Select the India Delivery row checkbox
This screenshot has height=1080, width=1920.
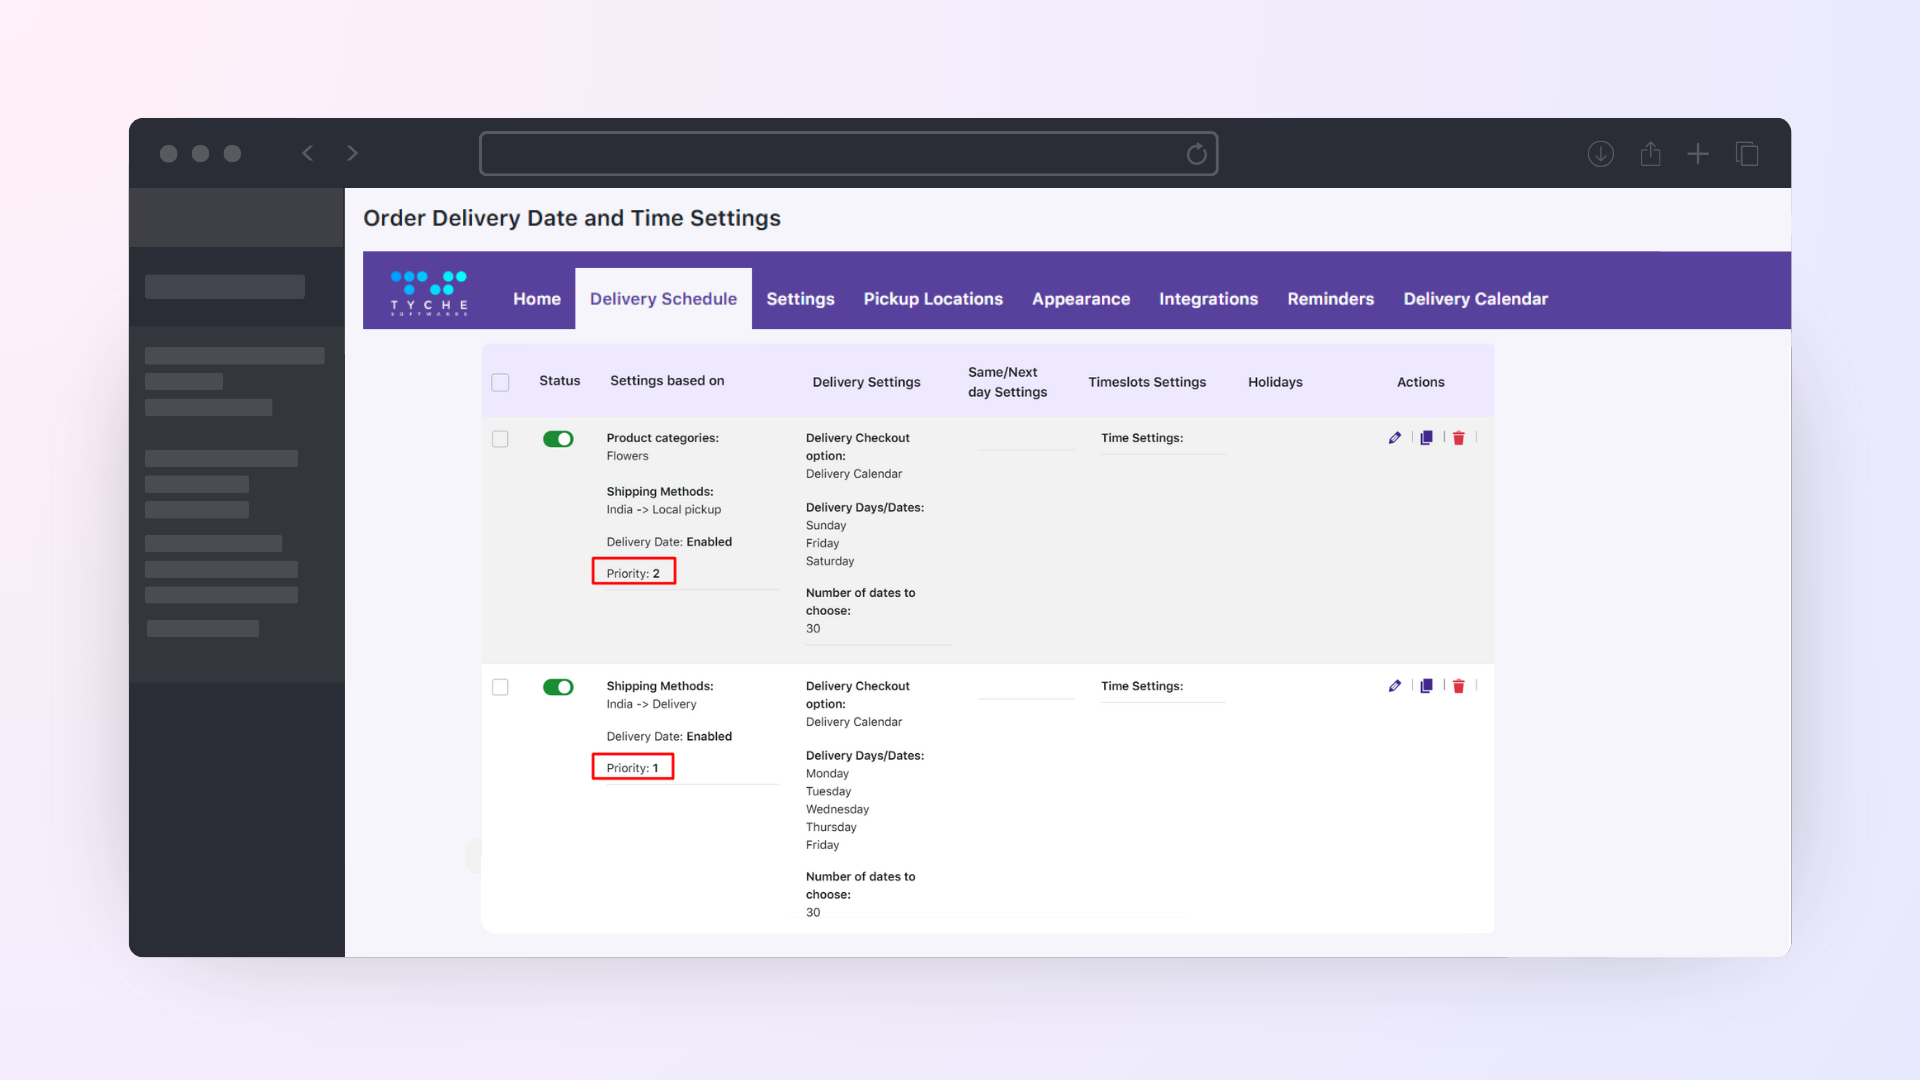click(501, 687)
